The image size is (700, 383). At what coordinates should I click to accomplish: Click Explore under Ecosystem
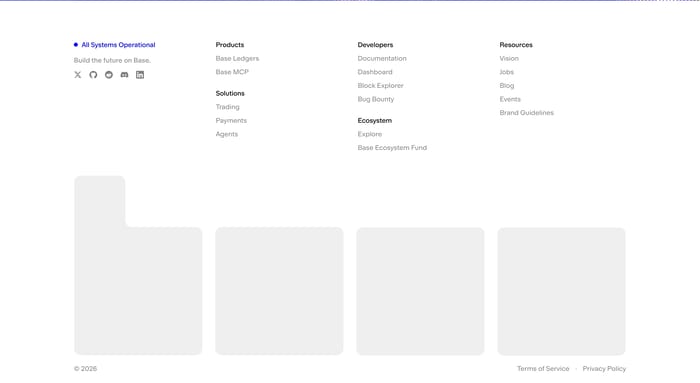tap(370, 134)
